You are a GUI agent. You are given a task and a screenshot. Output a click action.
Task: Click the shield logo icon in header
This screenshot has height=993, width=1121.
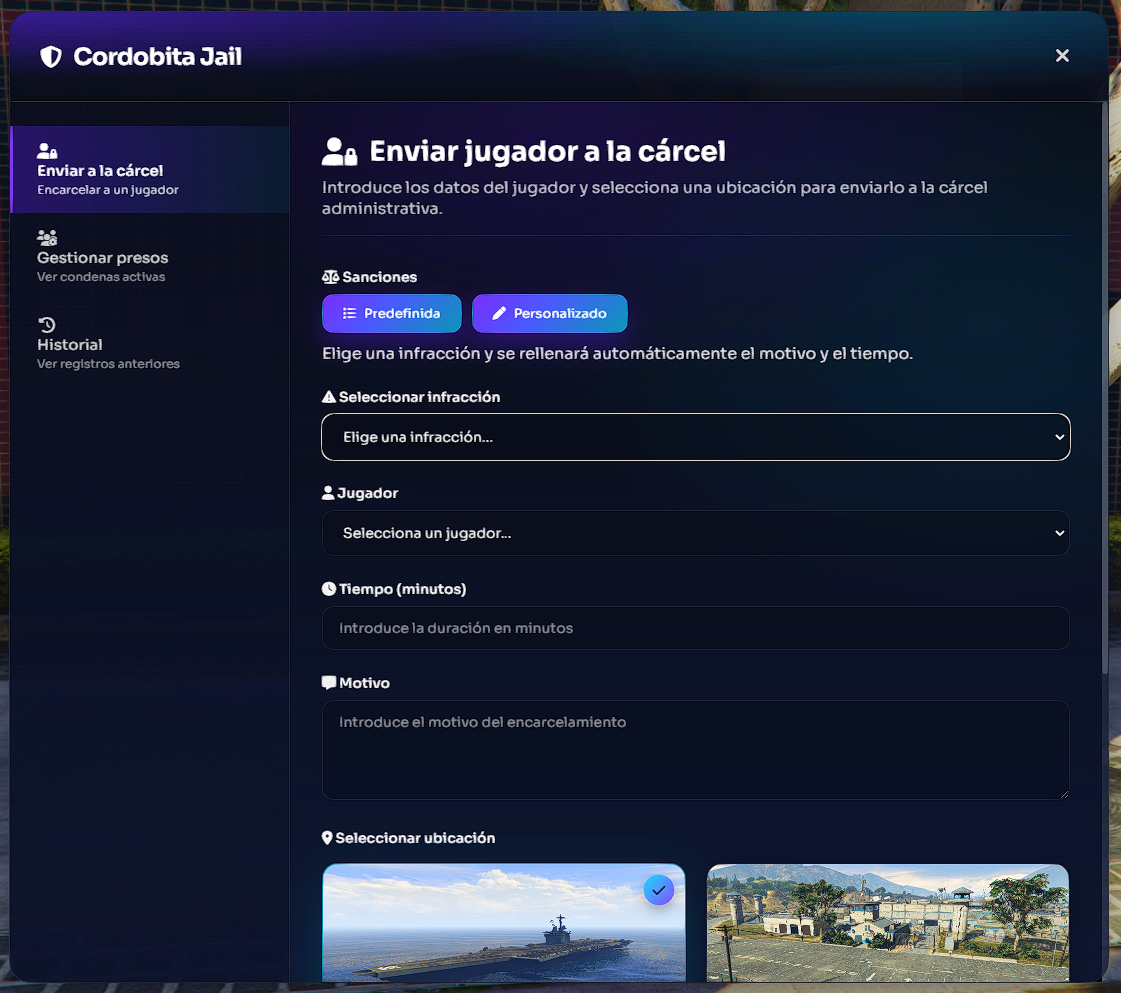point(51,56)
